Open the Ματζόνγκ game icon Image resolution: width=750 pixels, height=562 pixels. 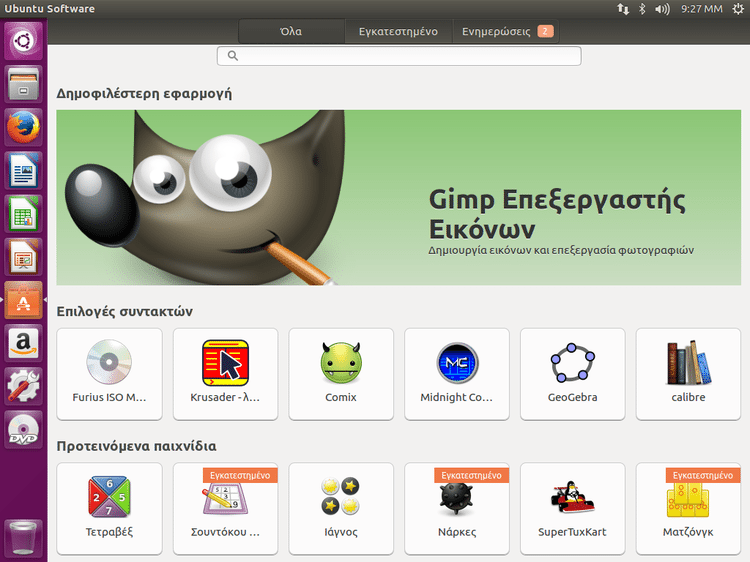pyautogui.click(x=688, y=500)
